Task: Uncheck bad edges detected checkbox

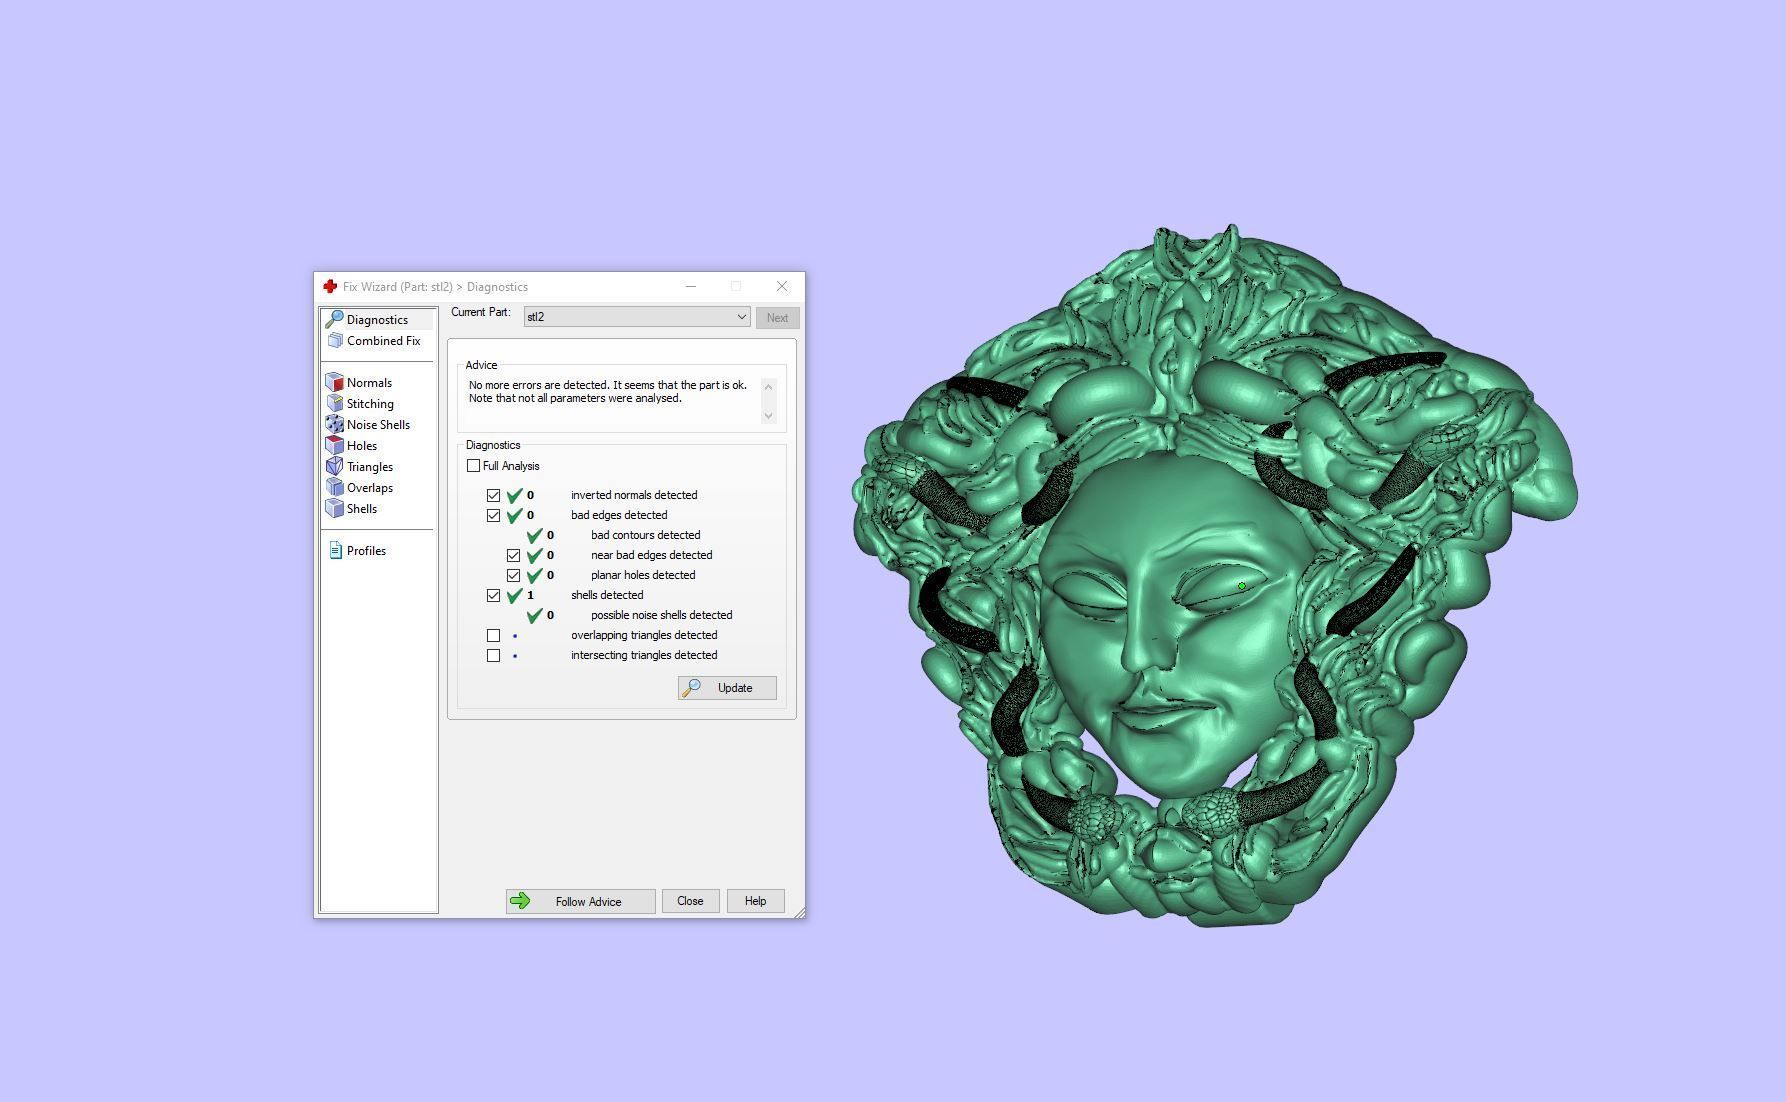Action: click(x=493, y=515)
